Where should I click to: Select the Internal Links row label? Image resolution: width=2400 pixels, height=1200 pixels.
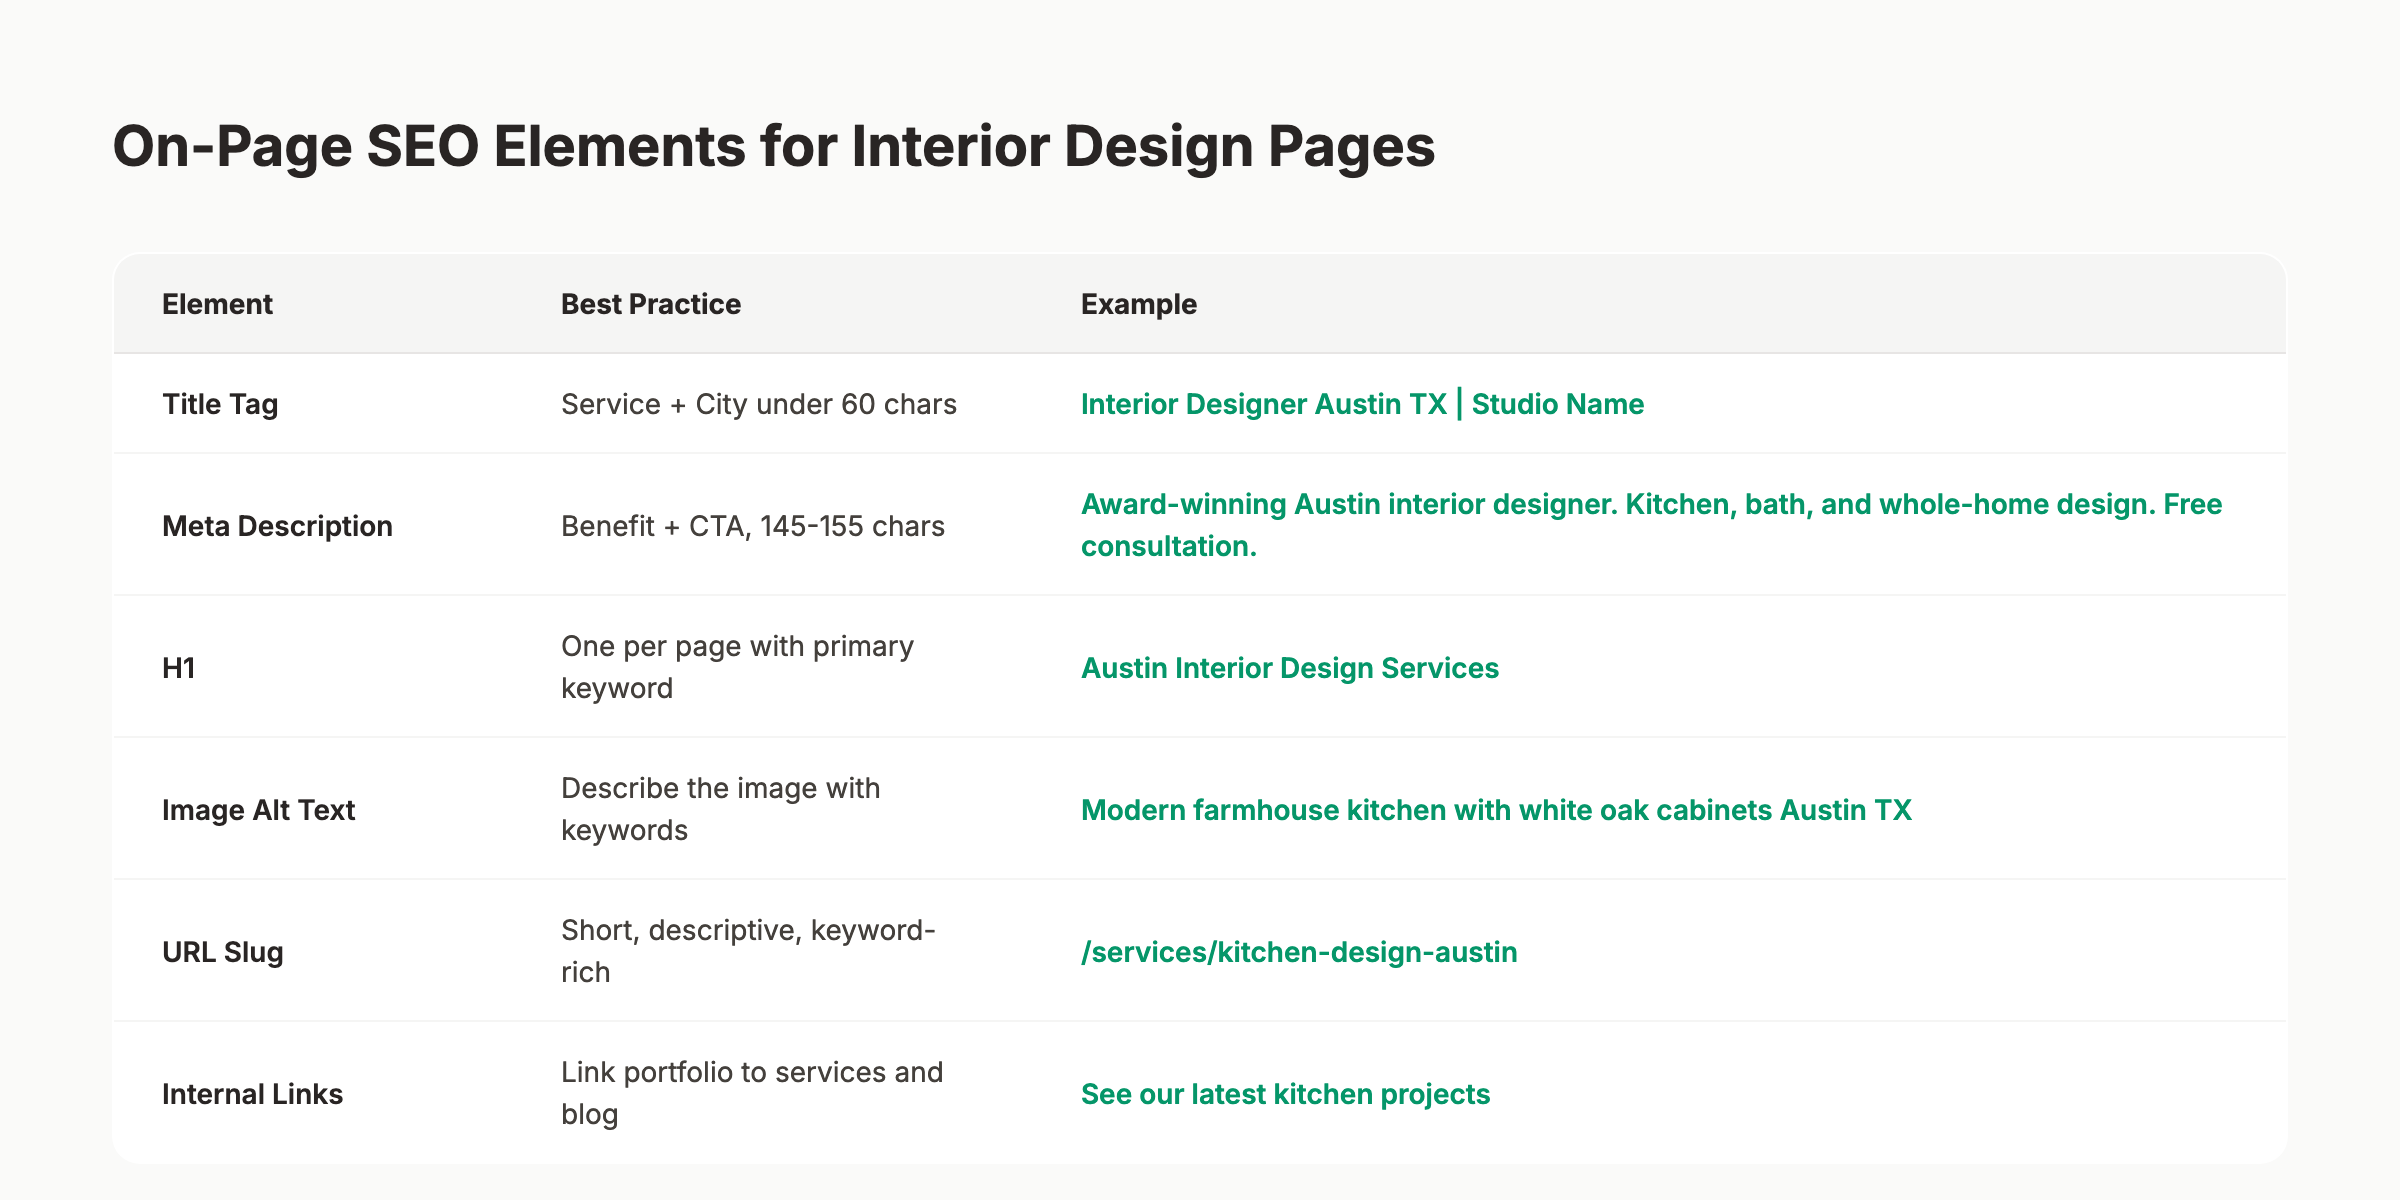[x=252, y=1093]
